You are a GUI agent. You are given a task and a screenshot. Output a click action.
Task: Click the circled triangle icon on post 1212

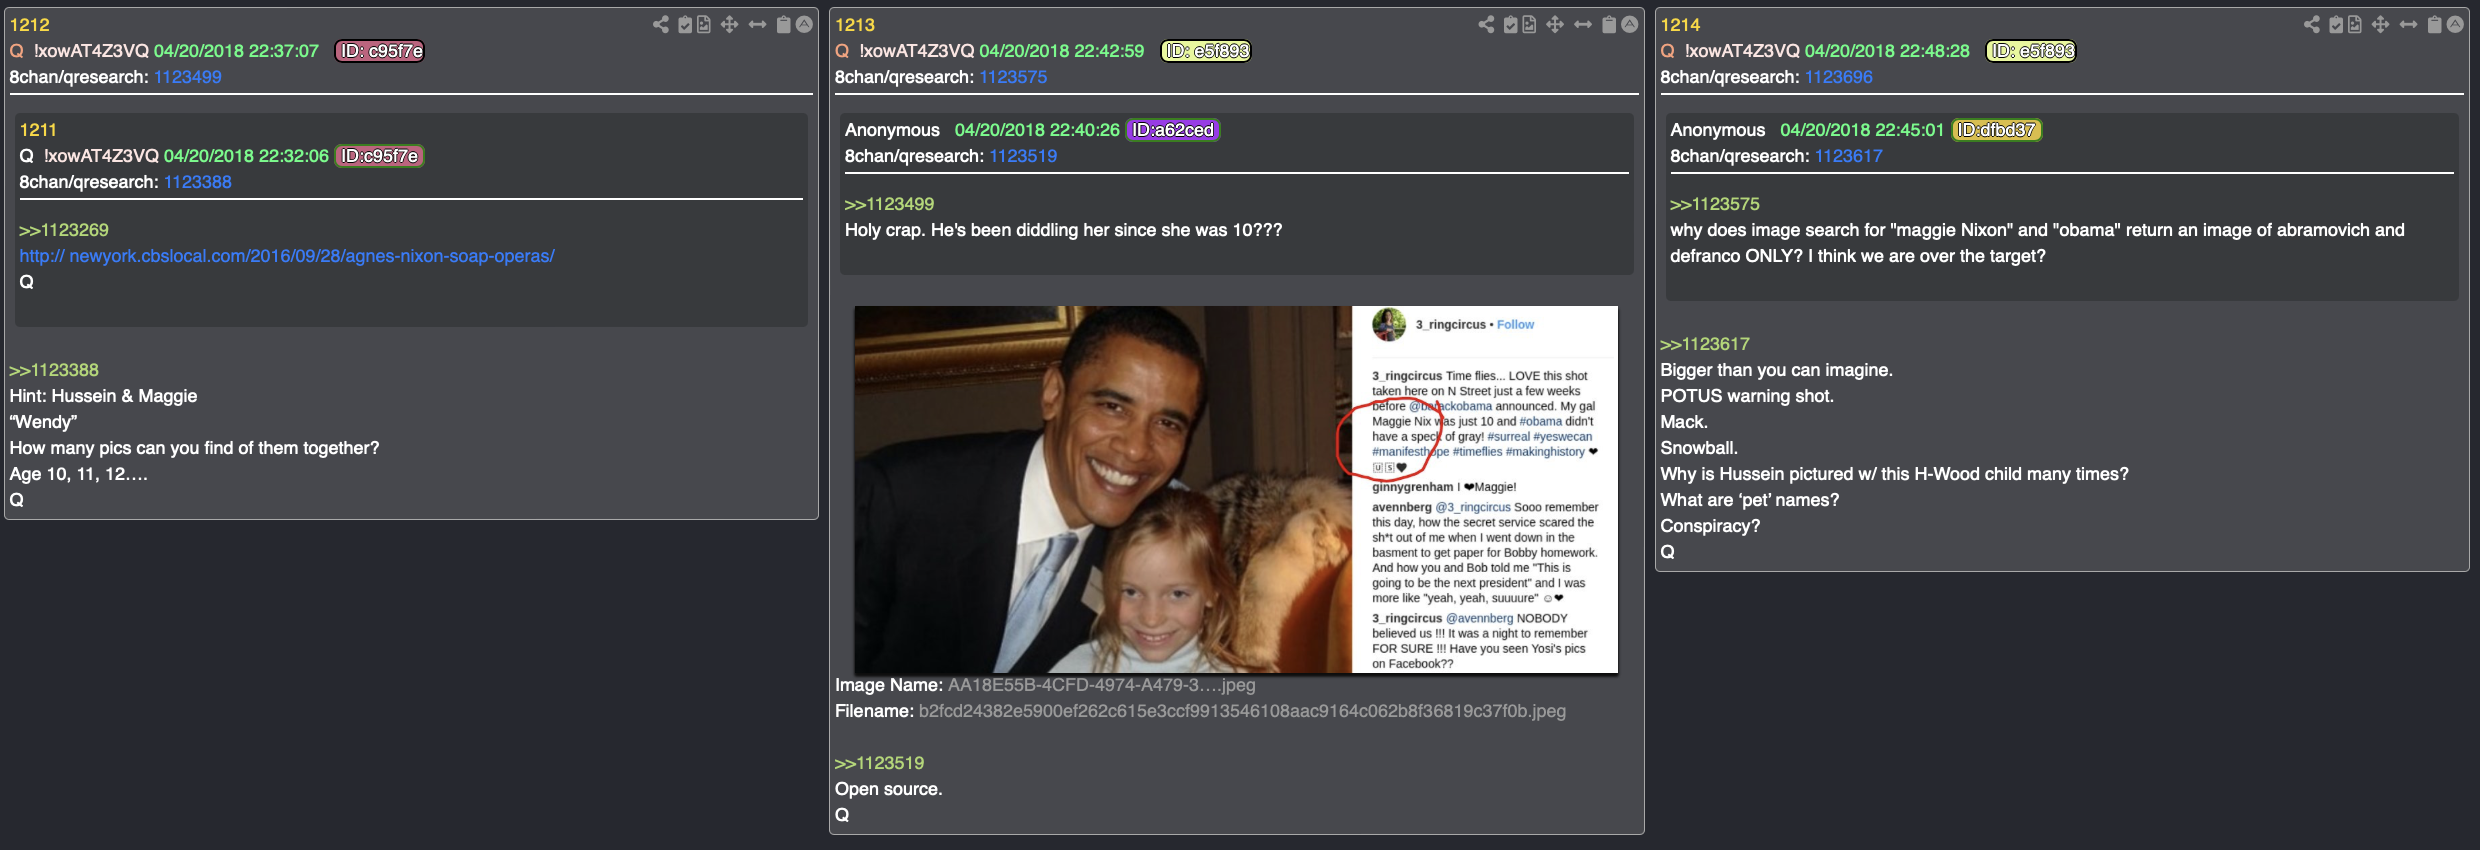[804, 24]
